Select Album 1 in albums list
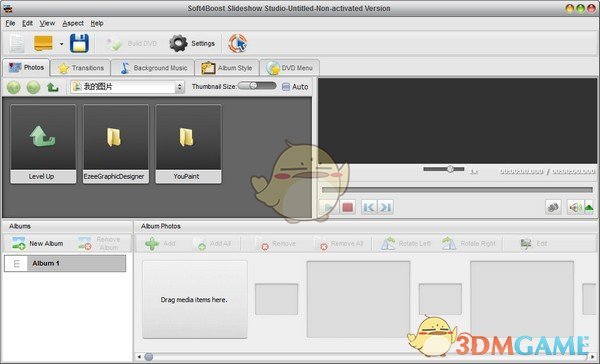 point(65,263)
